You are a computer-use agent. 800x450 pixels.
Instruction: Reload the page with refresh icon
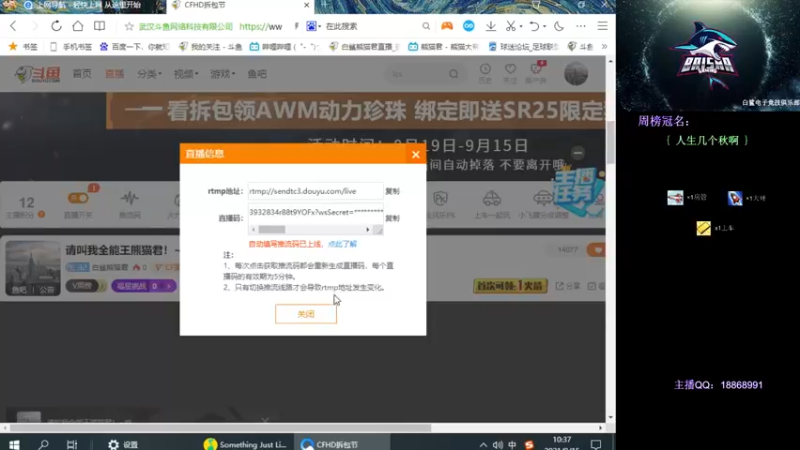[x=56, y=26]
